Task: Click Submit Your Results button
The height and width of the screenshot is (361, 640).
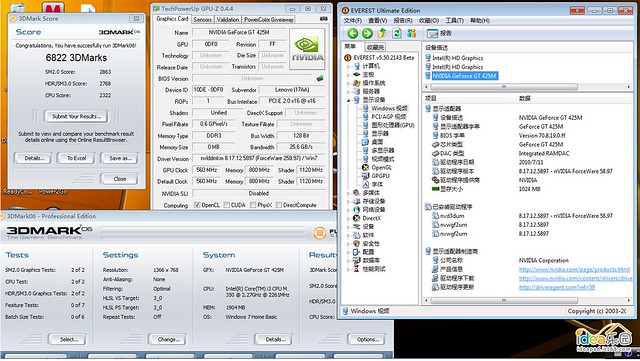Action: pos(76,116)
